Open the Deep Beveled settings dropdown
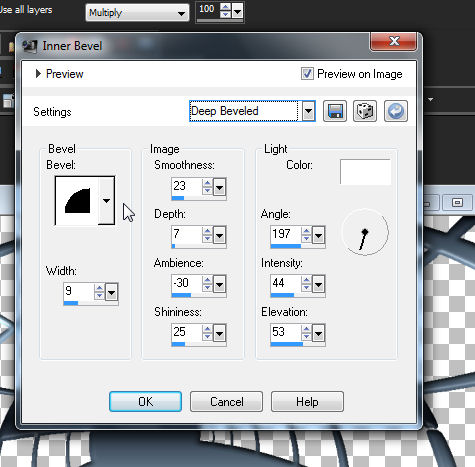This screenshot has height=467, width=475. [308, 111]
